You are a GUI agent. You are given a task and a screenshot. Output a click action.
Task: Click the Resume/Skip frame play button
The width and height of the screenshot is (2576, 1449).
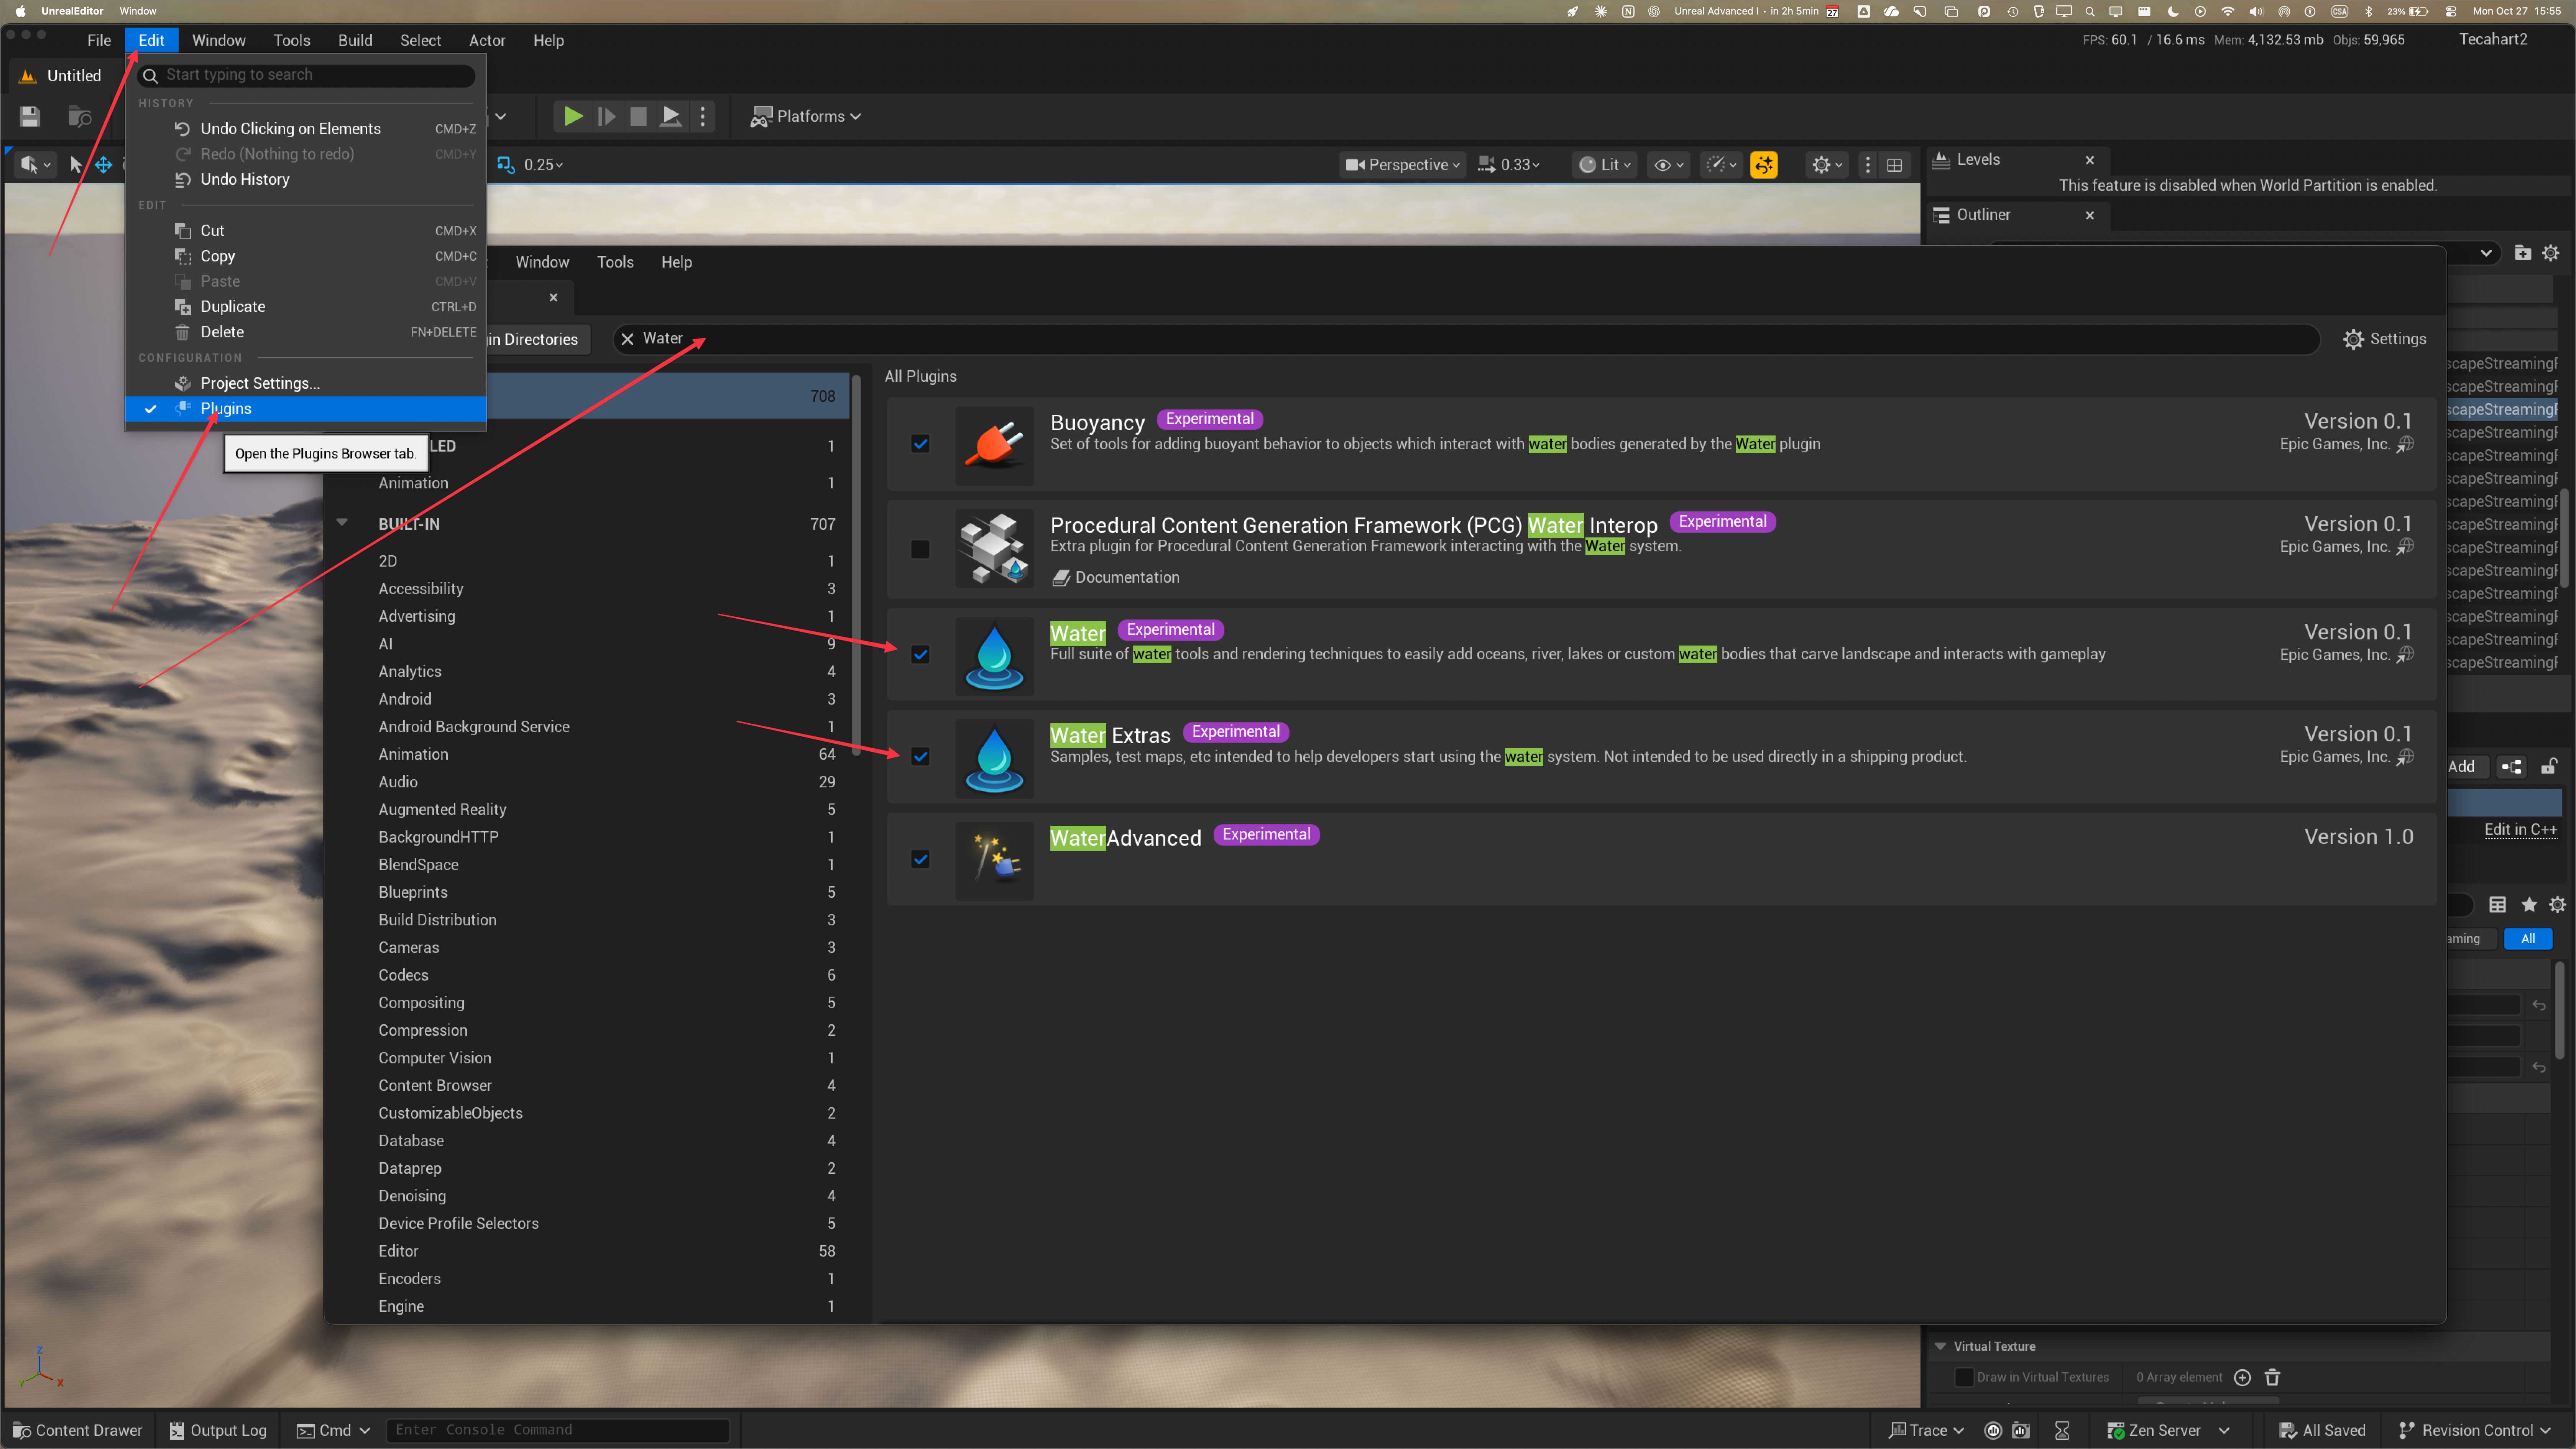pos(606,116)
